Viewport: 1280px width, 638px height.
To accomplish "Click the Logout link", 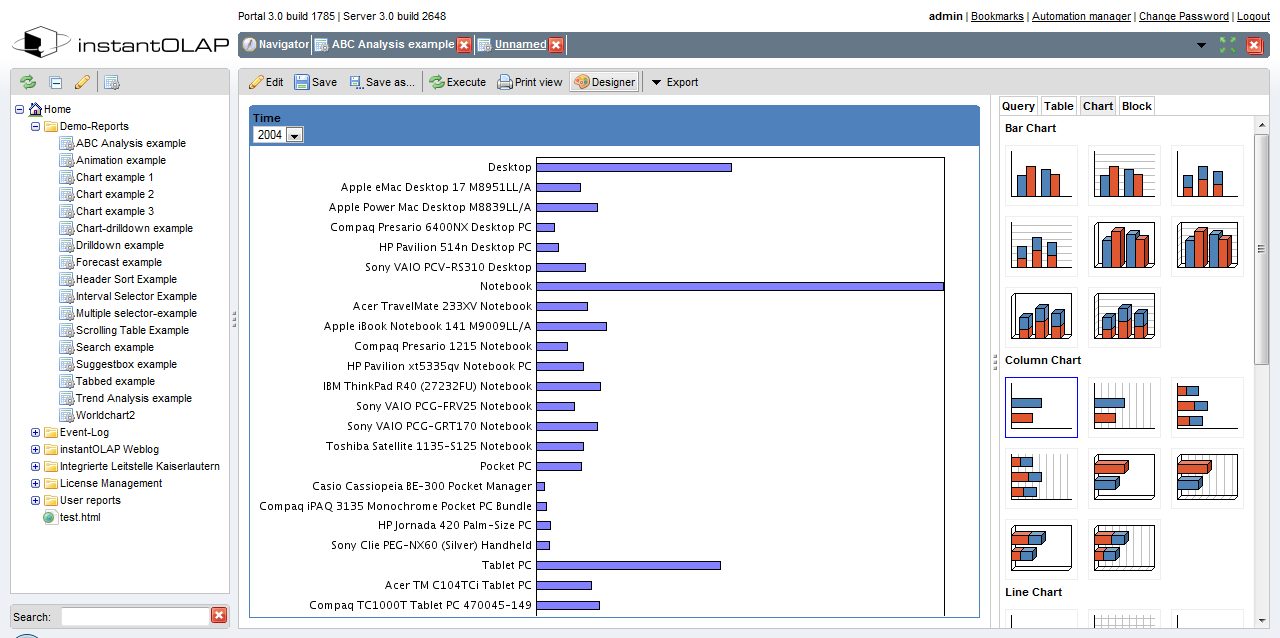I will [1253, 16].
